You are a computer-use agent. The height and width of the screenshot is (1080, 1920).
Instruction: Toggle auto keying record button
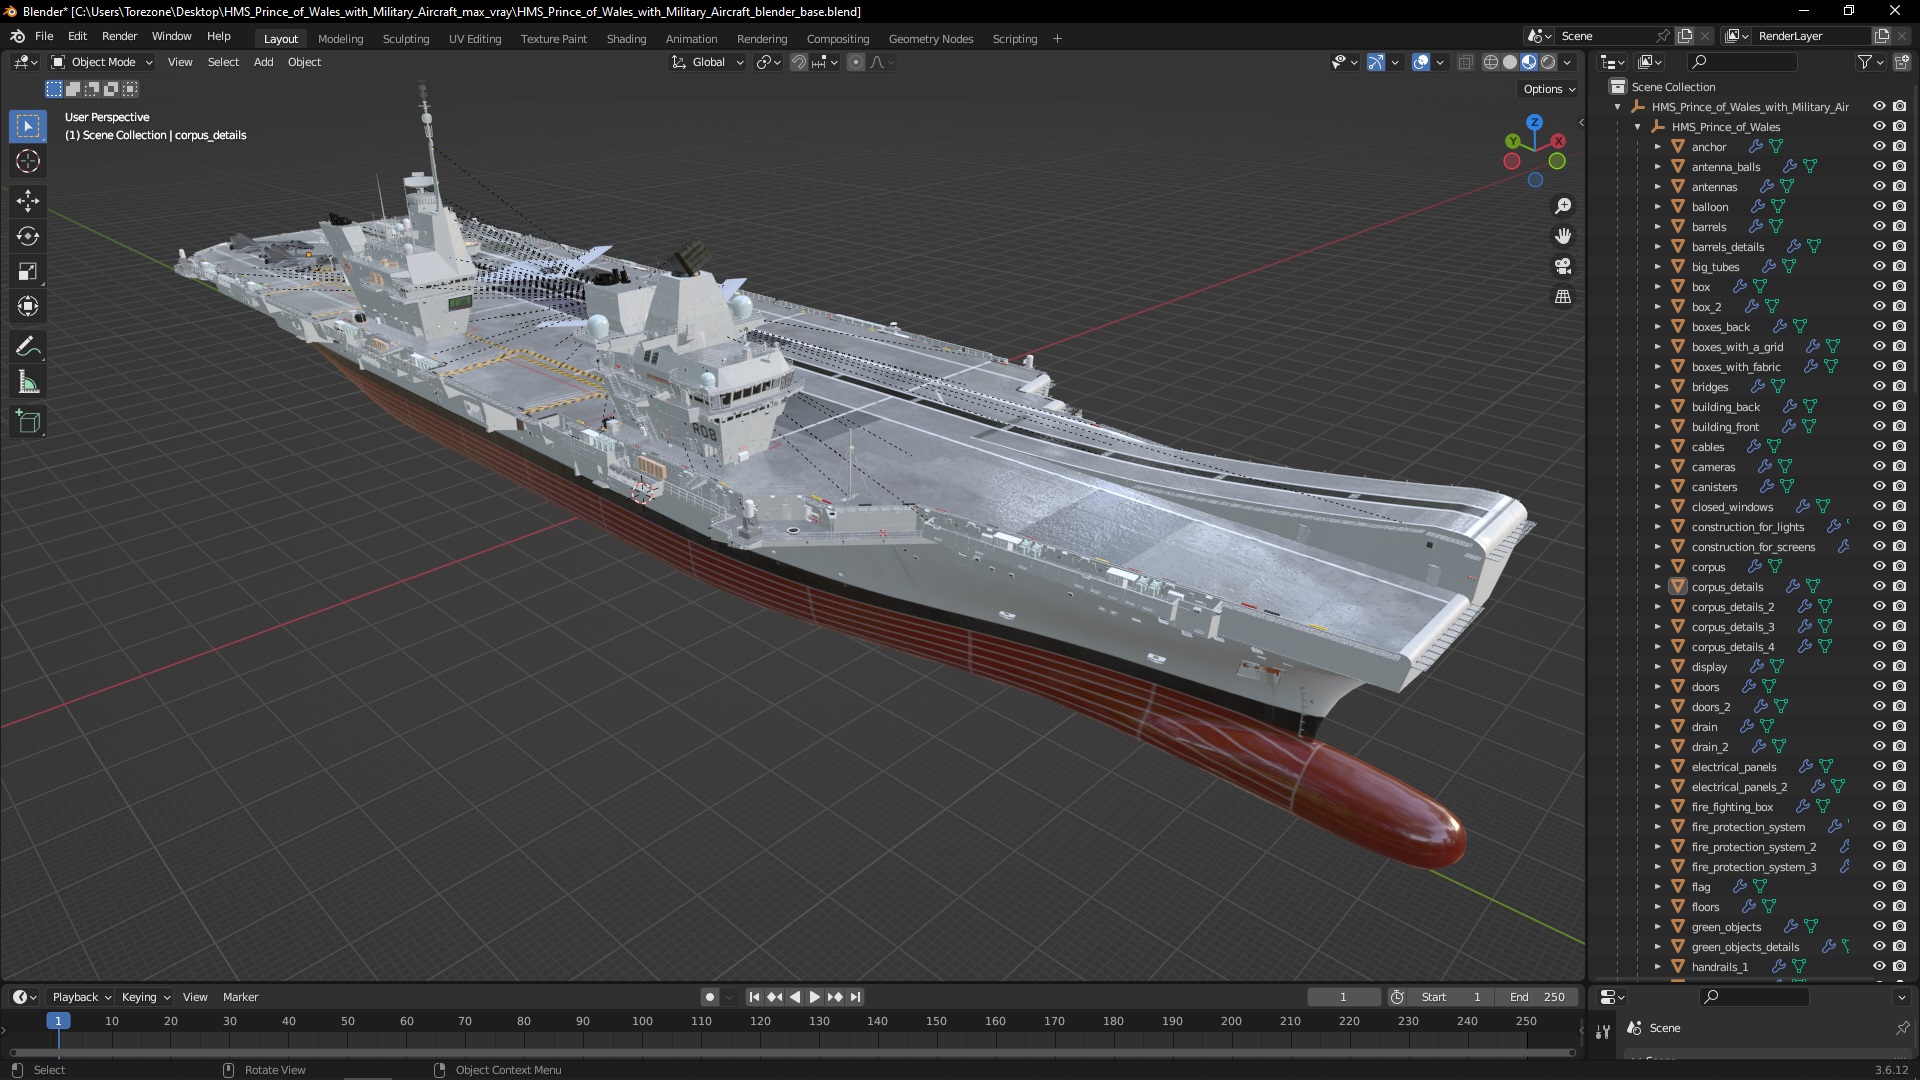tap(709, 997)
